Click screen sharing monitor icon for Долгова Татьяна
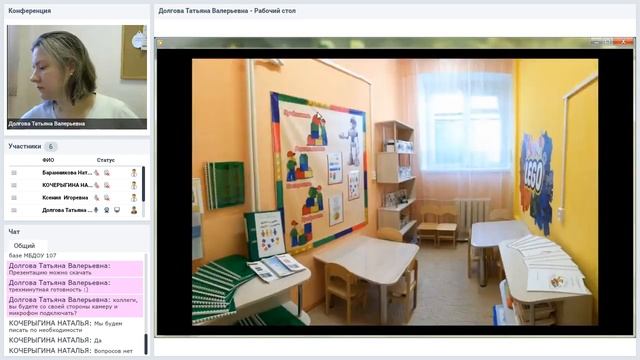 click(117, 210)
